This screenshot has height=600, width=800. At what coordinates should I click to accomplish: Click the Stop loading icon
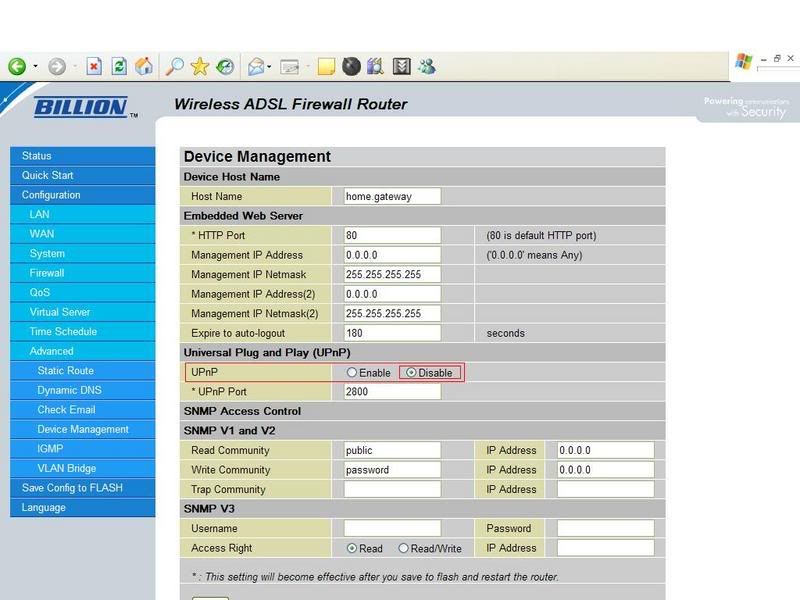coord(94,66)
